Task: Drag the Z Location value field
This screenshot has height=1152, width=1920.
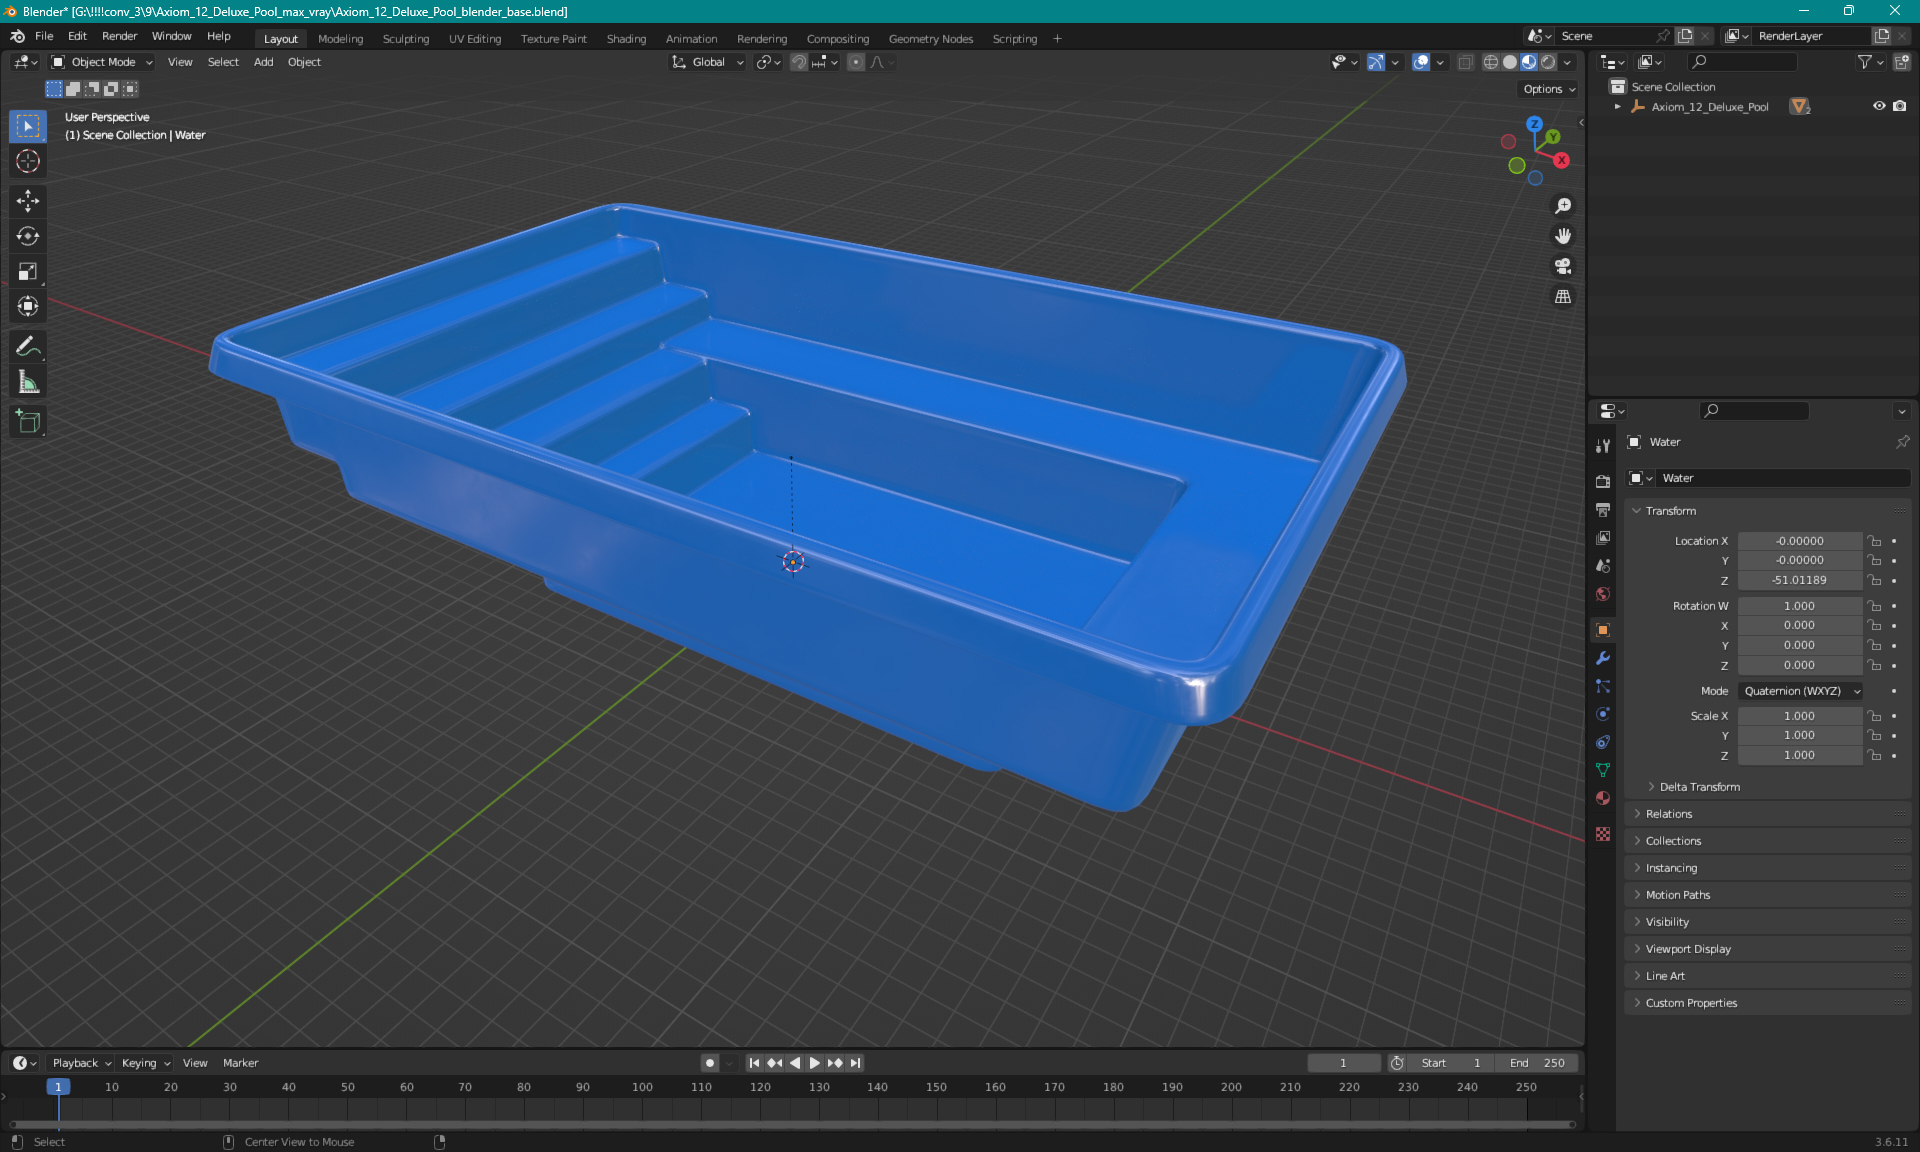Action: point(1798,579)
